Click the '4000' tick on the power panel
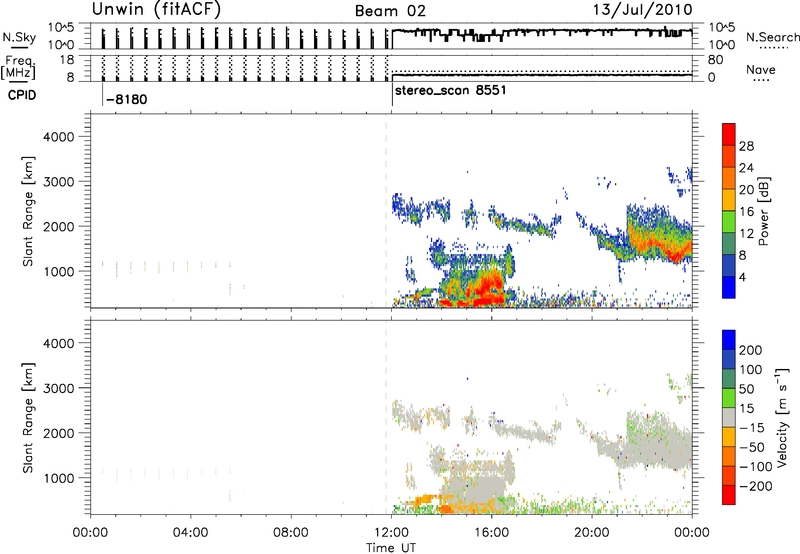 (x=59, y=137)
